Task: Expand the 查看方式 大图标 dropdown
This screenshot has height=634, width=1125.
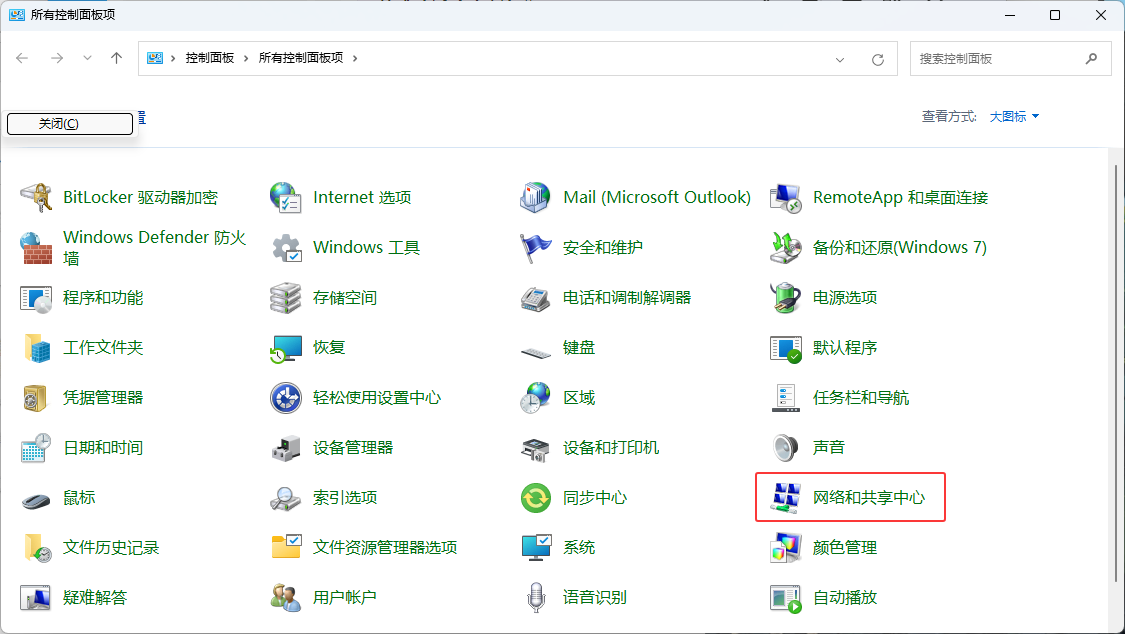Action: click(x=1014, y=117)
